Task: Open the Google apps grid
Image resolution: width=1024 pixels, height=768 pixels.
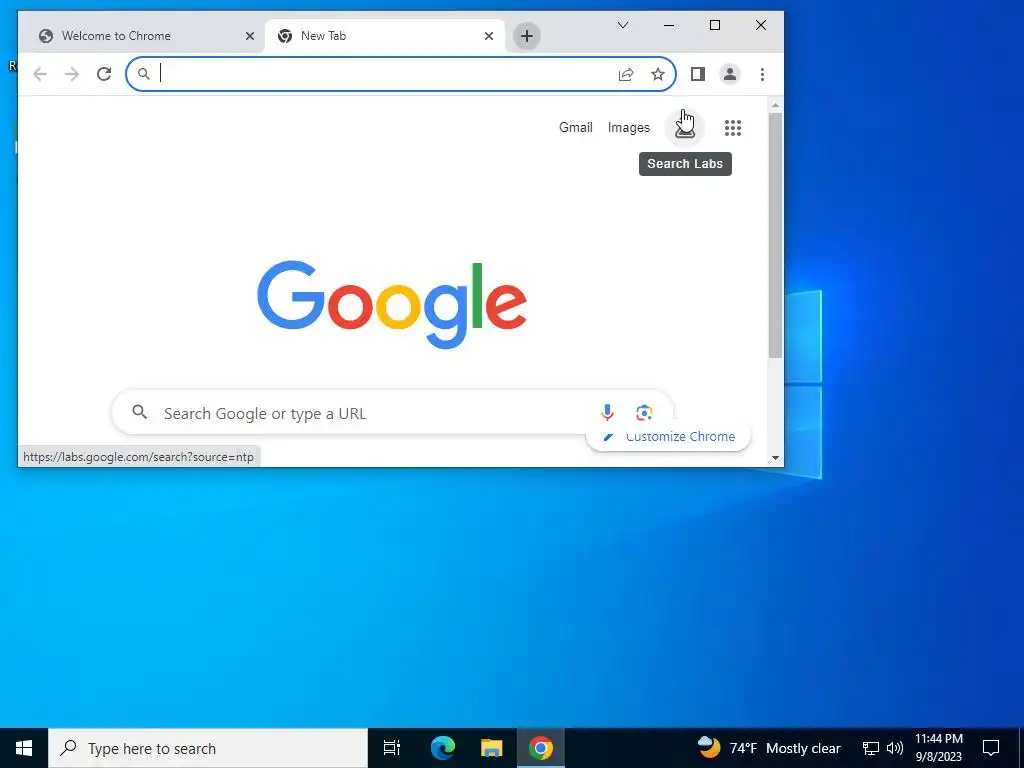Action: 733,128
